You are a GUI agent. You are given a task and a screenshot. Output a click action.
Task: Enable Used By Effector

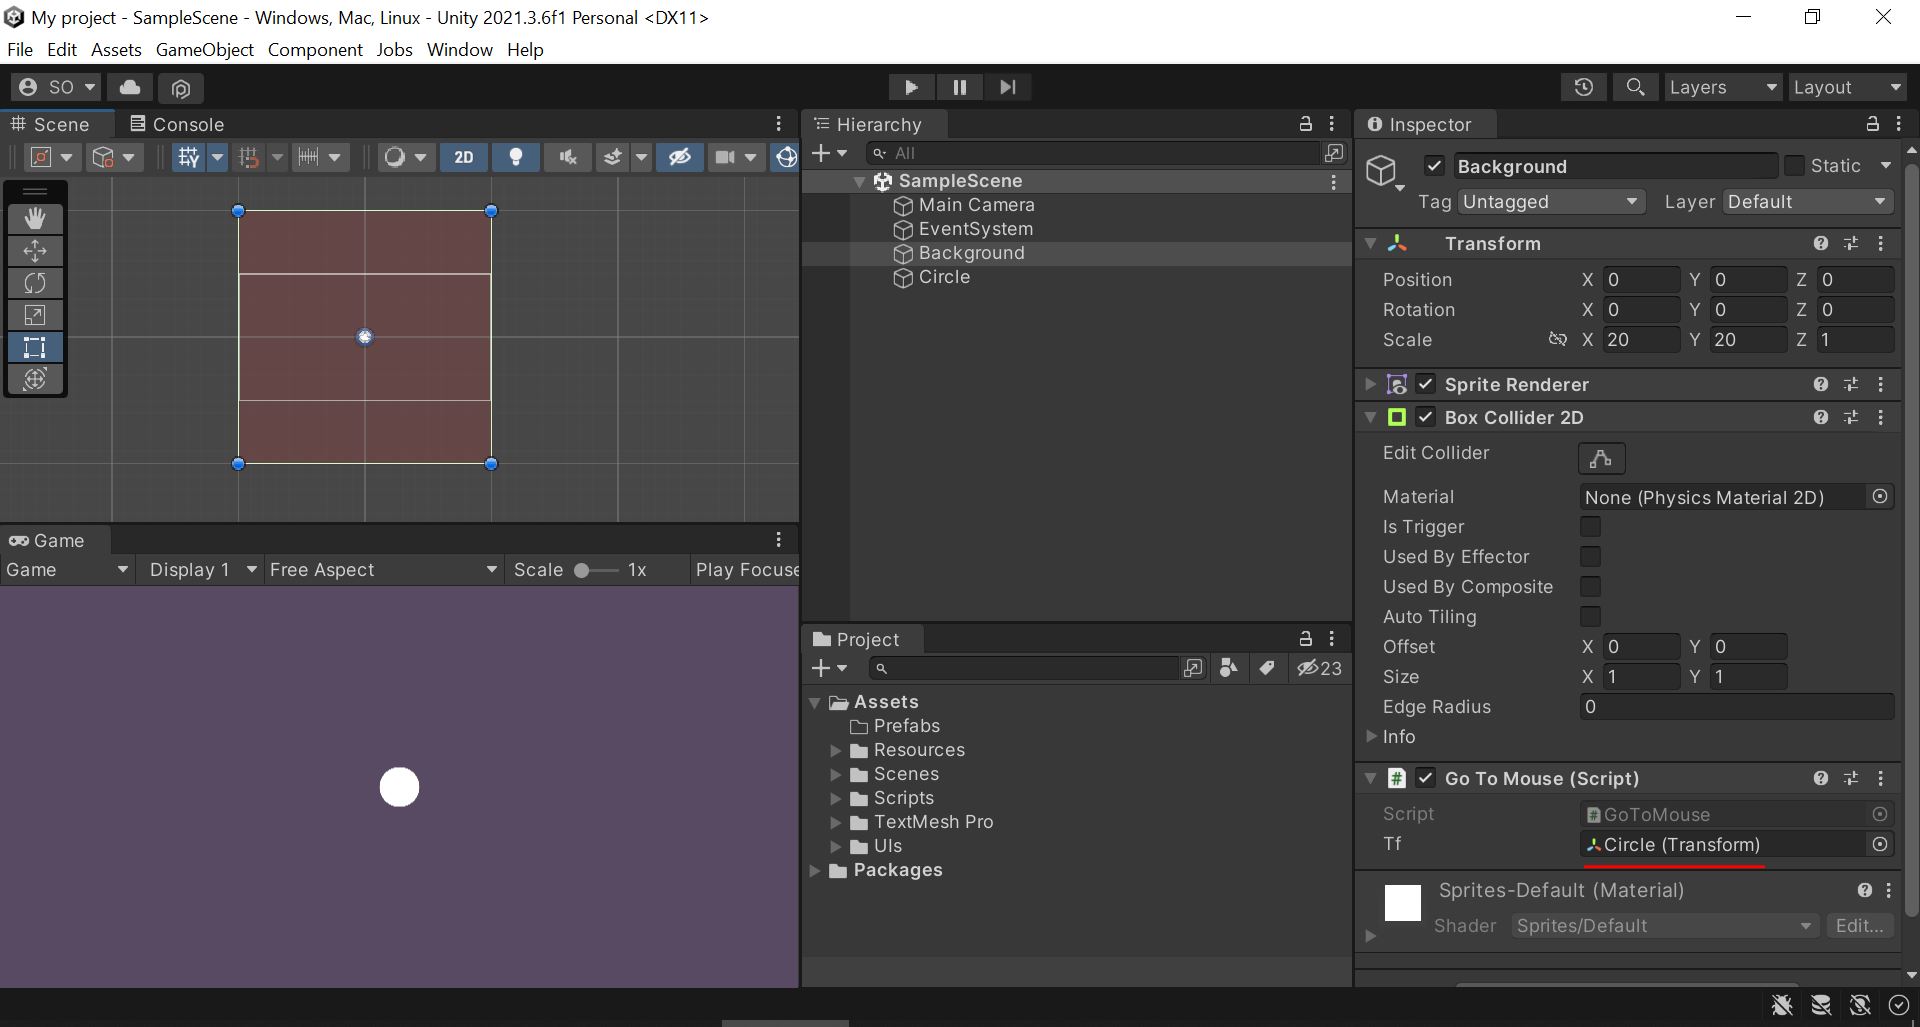click(1590, 557)
